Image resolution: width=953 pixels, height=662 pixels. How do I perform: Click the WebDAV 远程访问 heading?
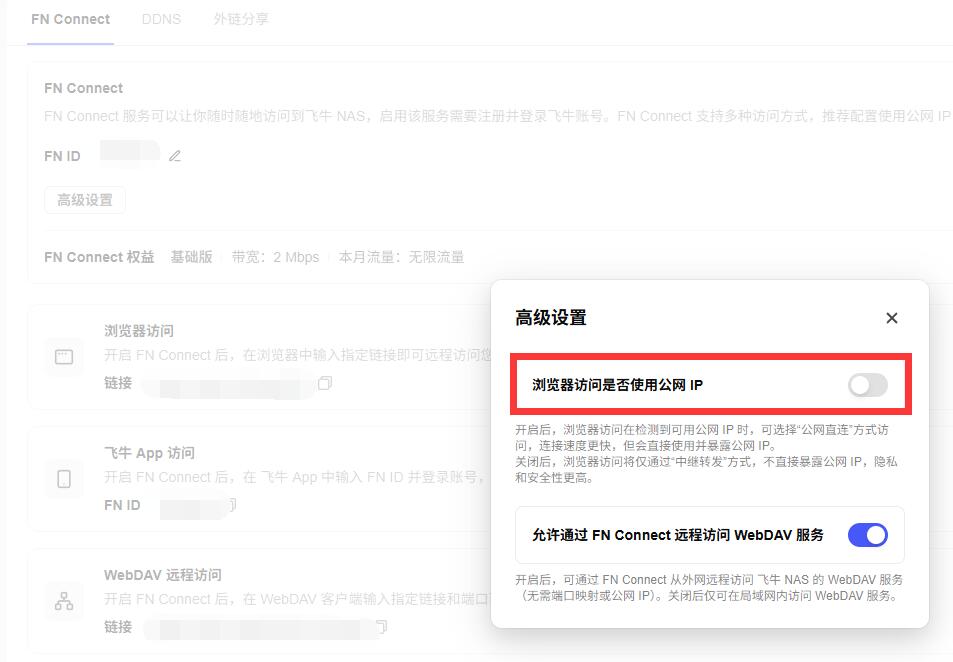pos(163,574)
